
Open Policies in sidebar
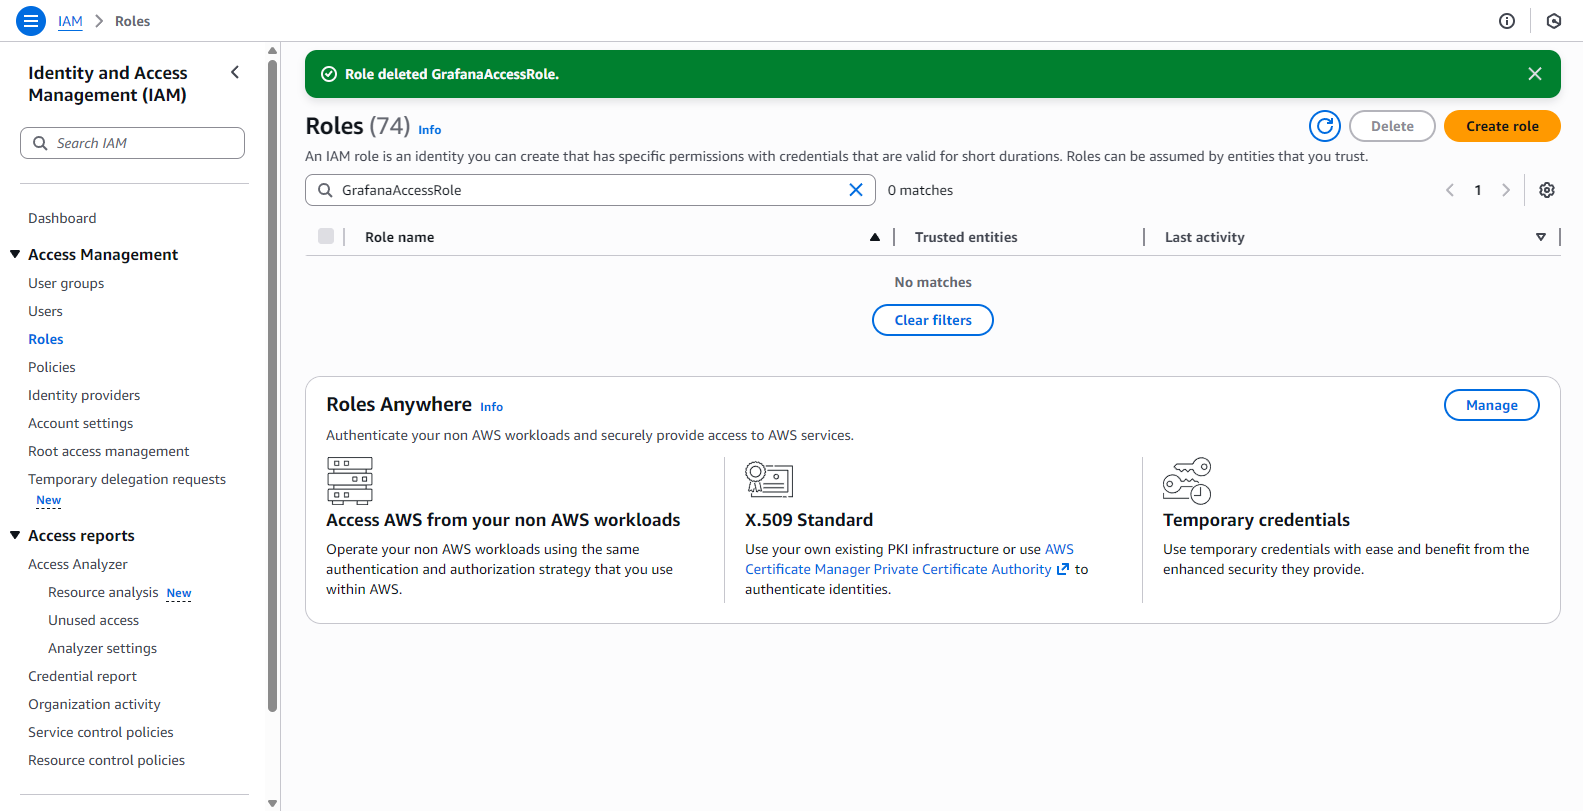[x=52, y=367]
